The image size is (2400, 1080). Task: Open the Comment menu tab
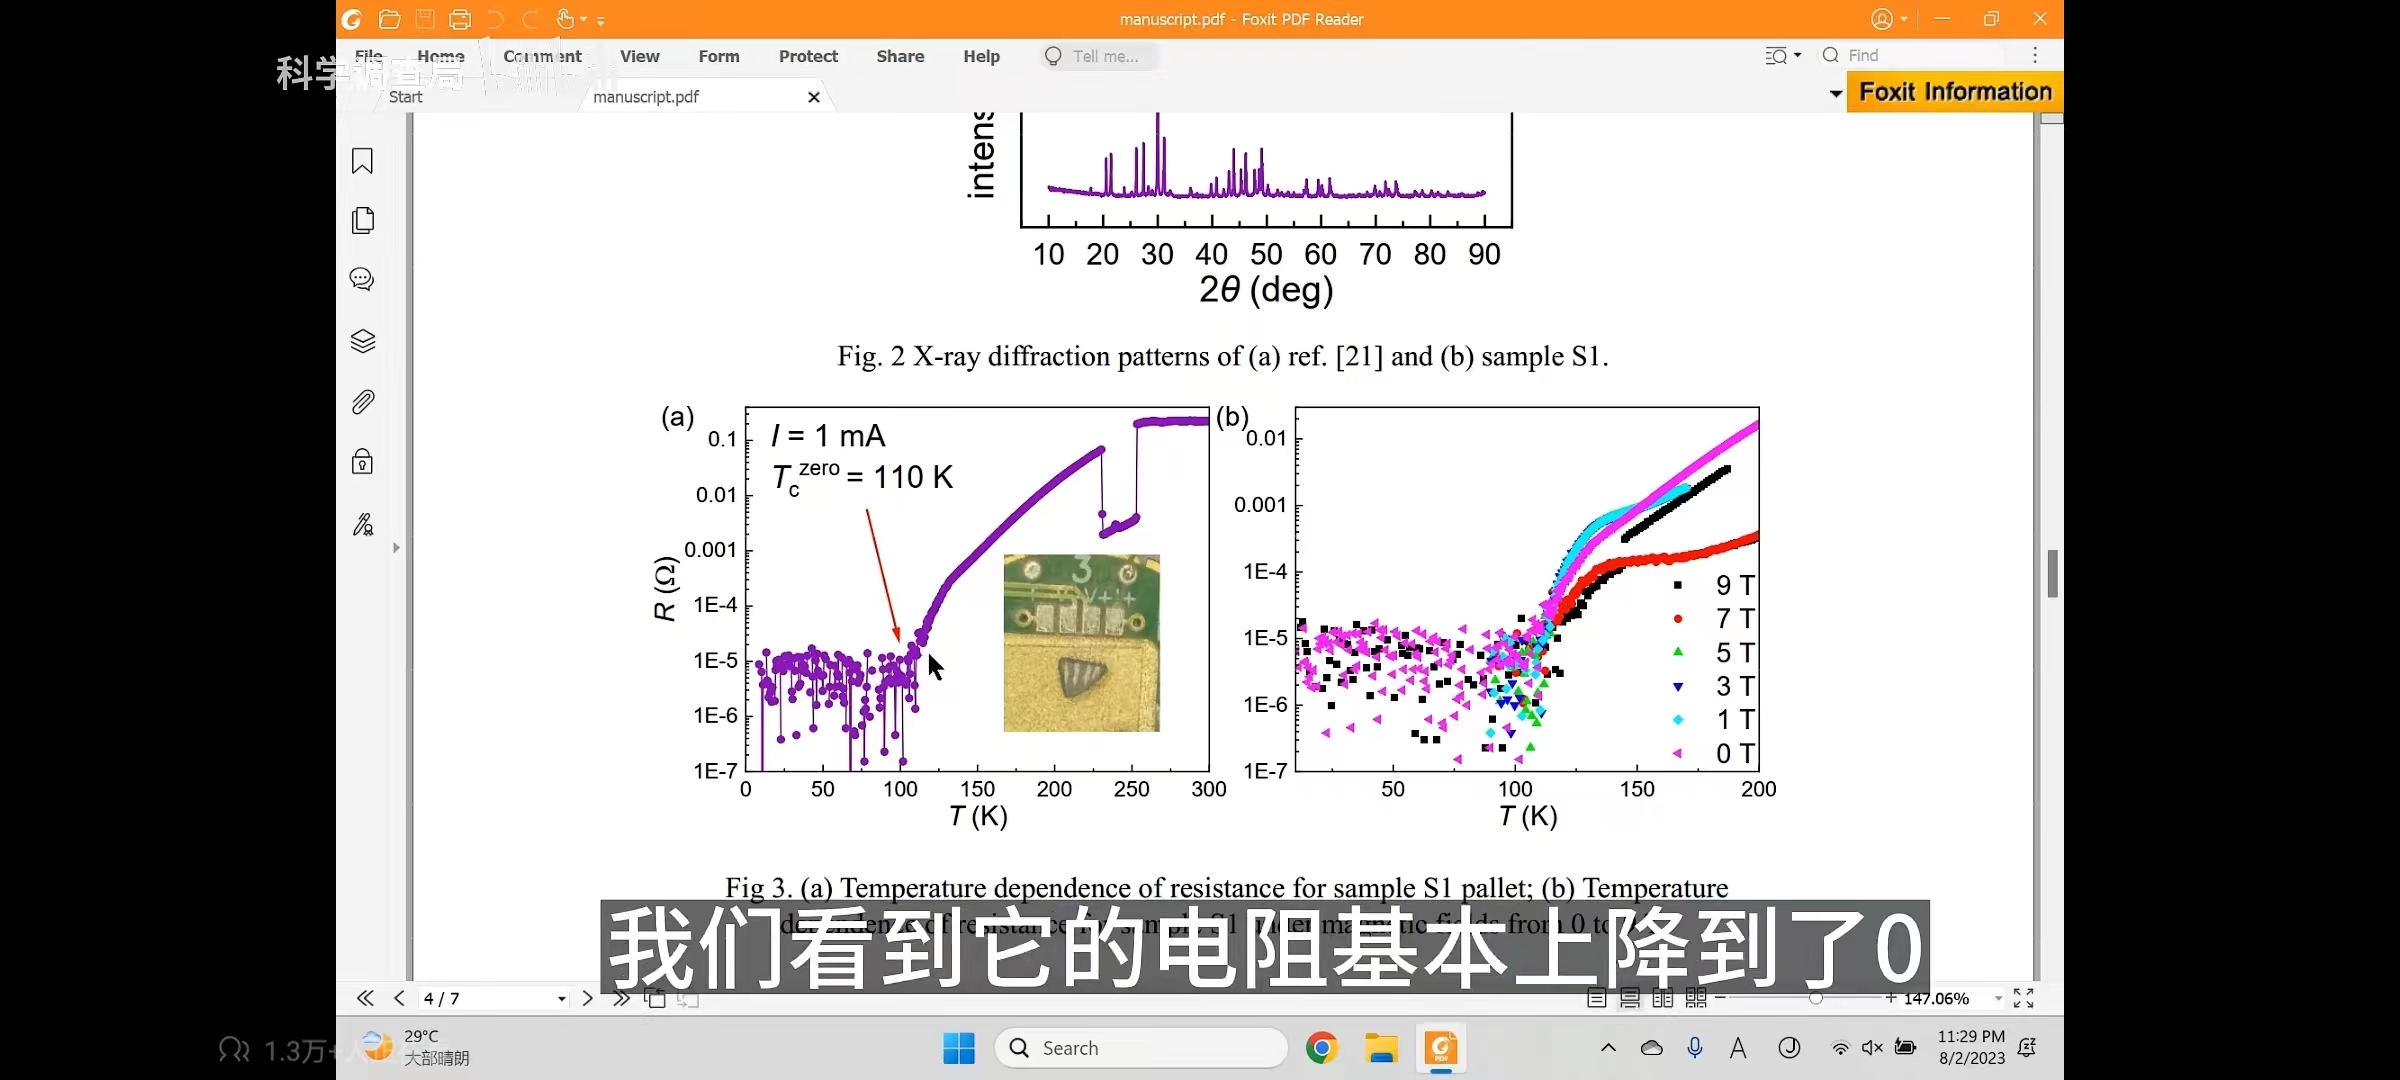[x=542, y=57]
